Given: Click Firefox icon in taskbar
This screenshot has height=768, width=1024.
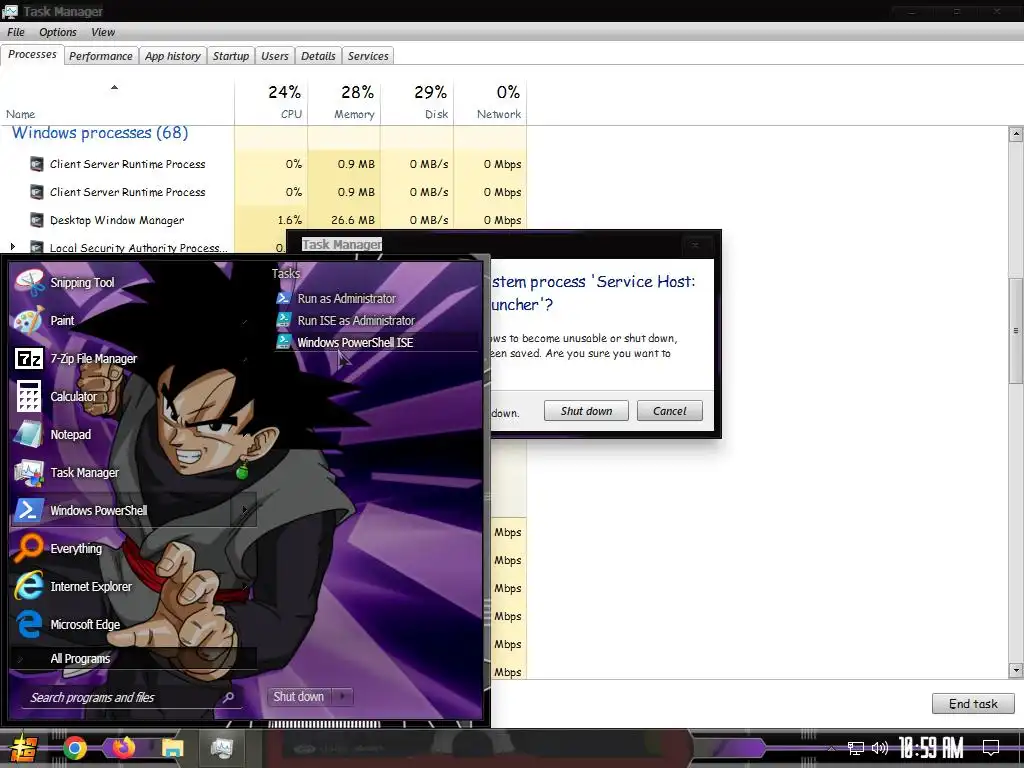Looking at the screenshot, I should (123, 747).
